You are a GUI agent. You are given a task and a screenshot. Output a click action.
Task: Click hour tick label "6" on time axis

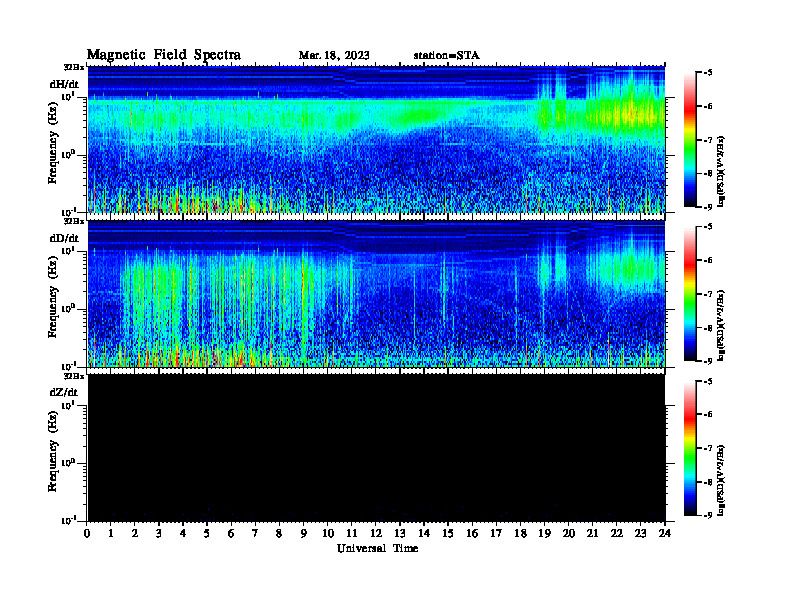click(231, 534)
